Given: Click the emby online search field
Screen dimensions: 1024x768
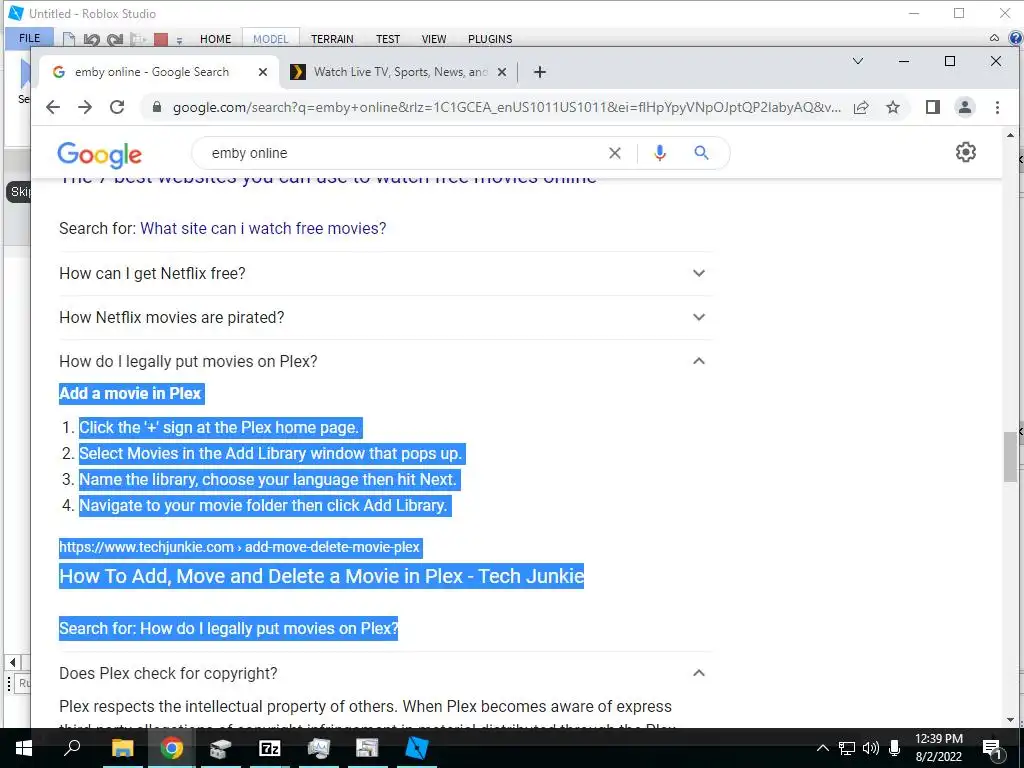Looking at the screenshot, I should (405, 153).
